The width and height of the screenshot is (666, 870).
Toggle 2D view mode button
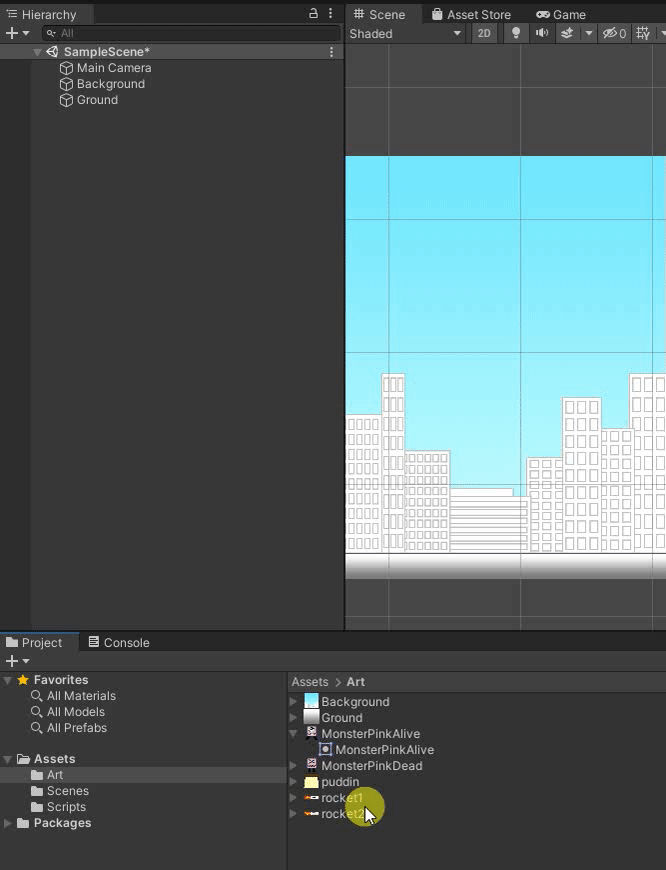[484, 33]
